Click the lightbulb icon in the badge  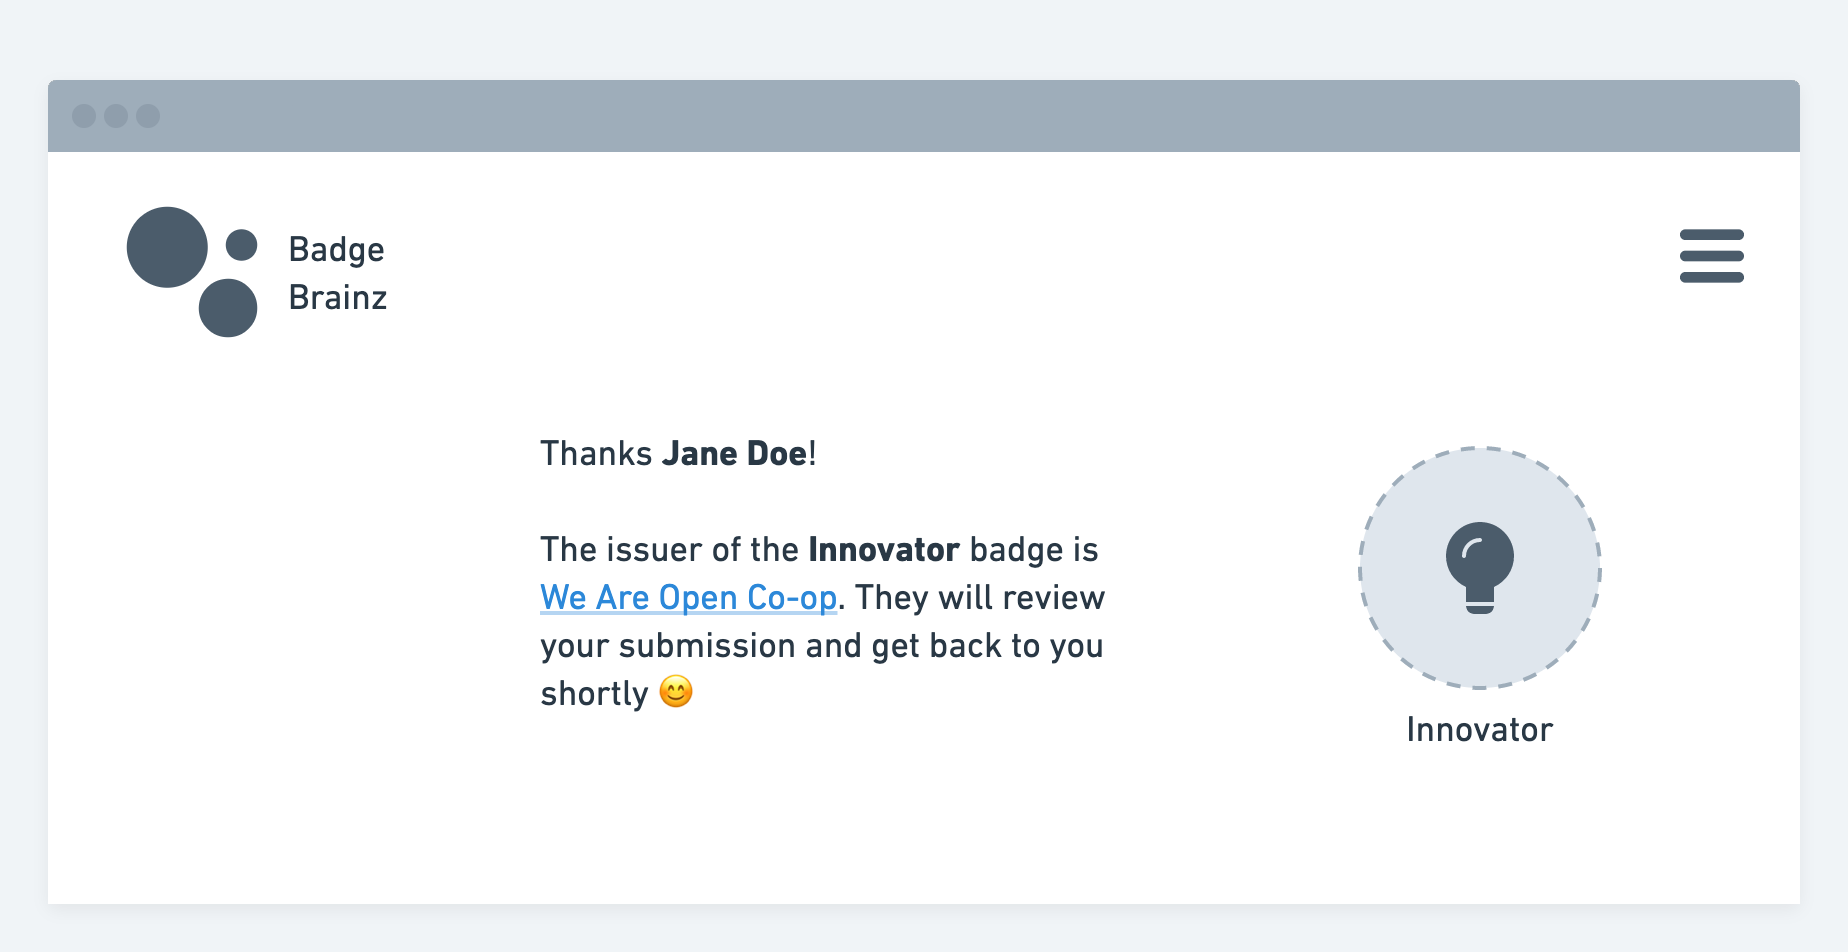click(1479, 566)
